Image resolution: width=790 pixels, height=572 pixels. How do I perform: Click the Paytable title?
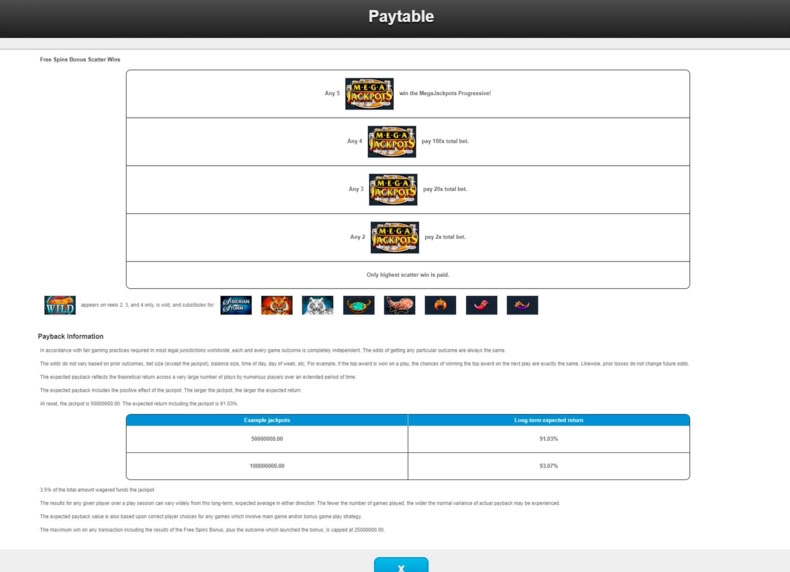(x=401, y=16)
